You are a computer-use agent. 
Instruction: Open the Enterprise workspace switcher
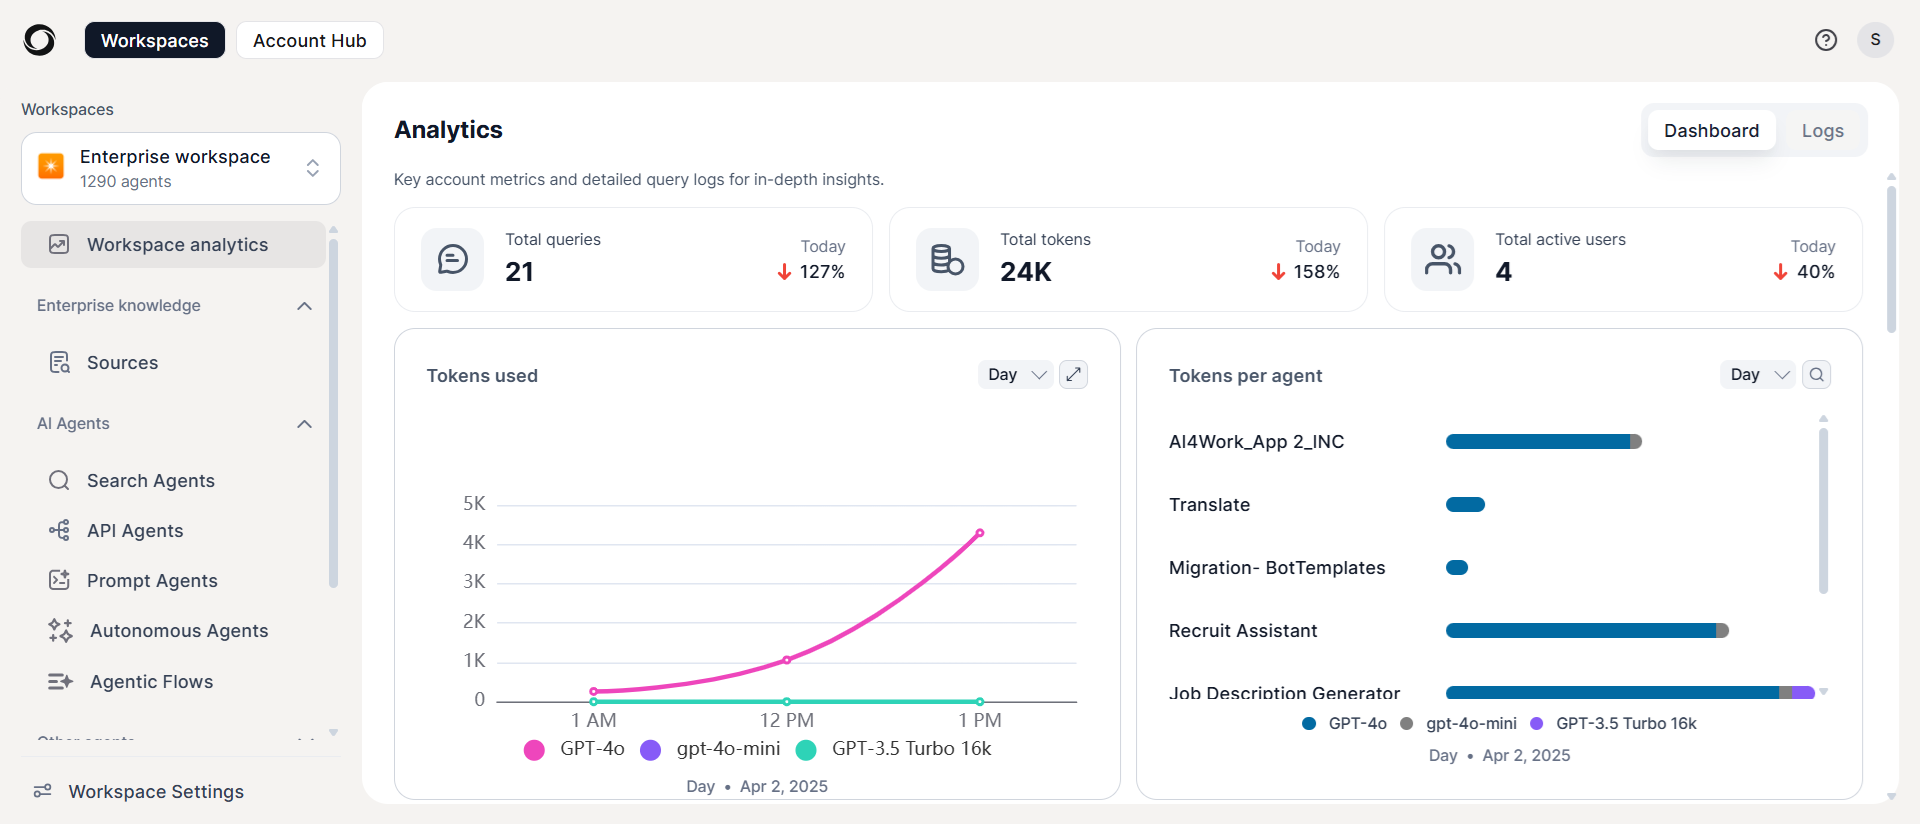click(x=181, y=168)
